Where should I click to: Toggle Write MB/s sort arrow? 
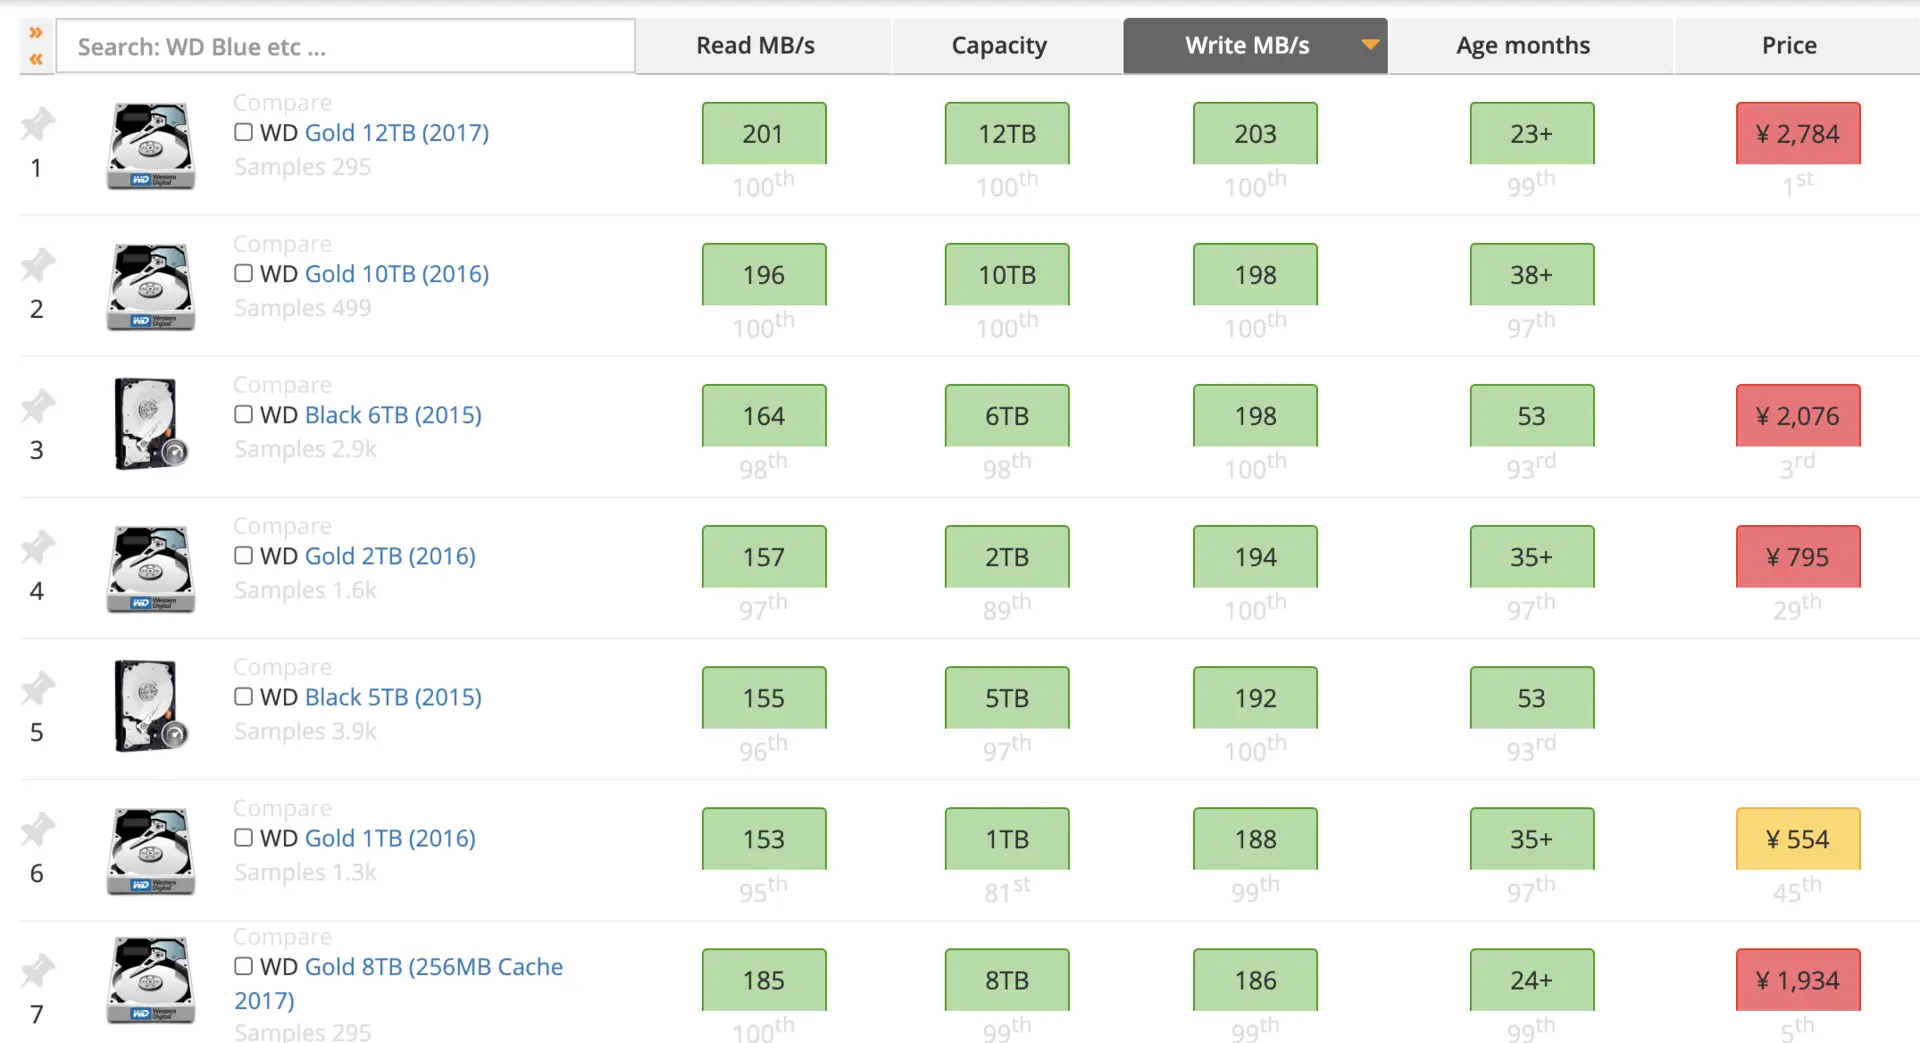[1370, 44]
